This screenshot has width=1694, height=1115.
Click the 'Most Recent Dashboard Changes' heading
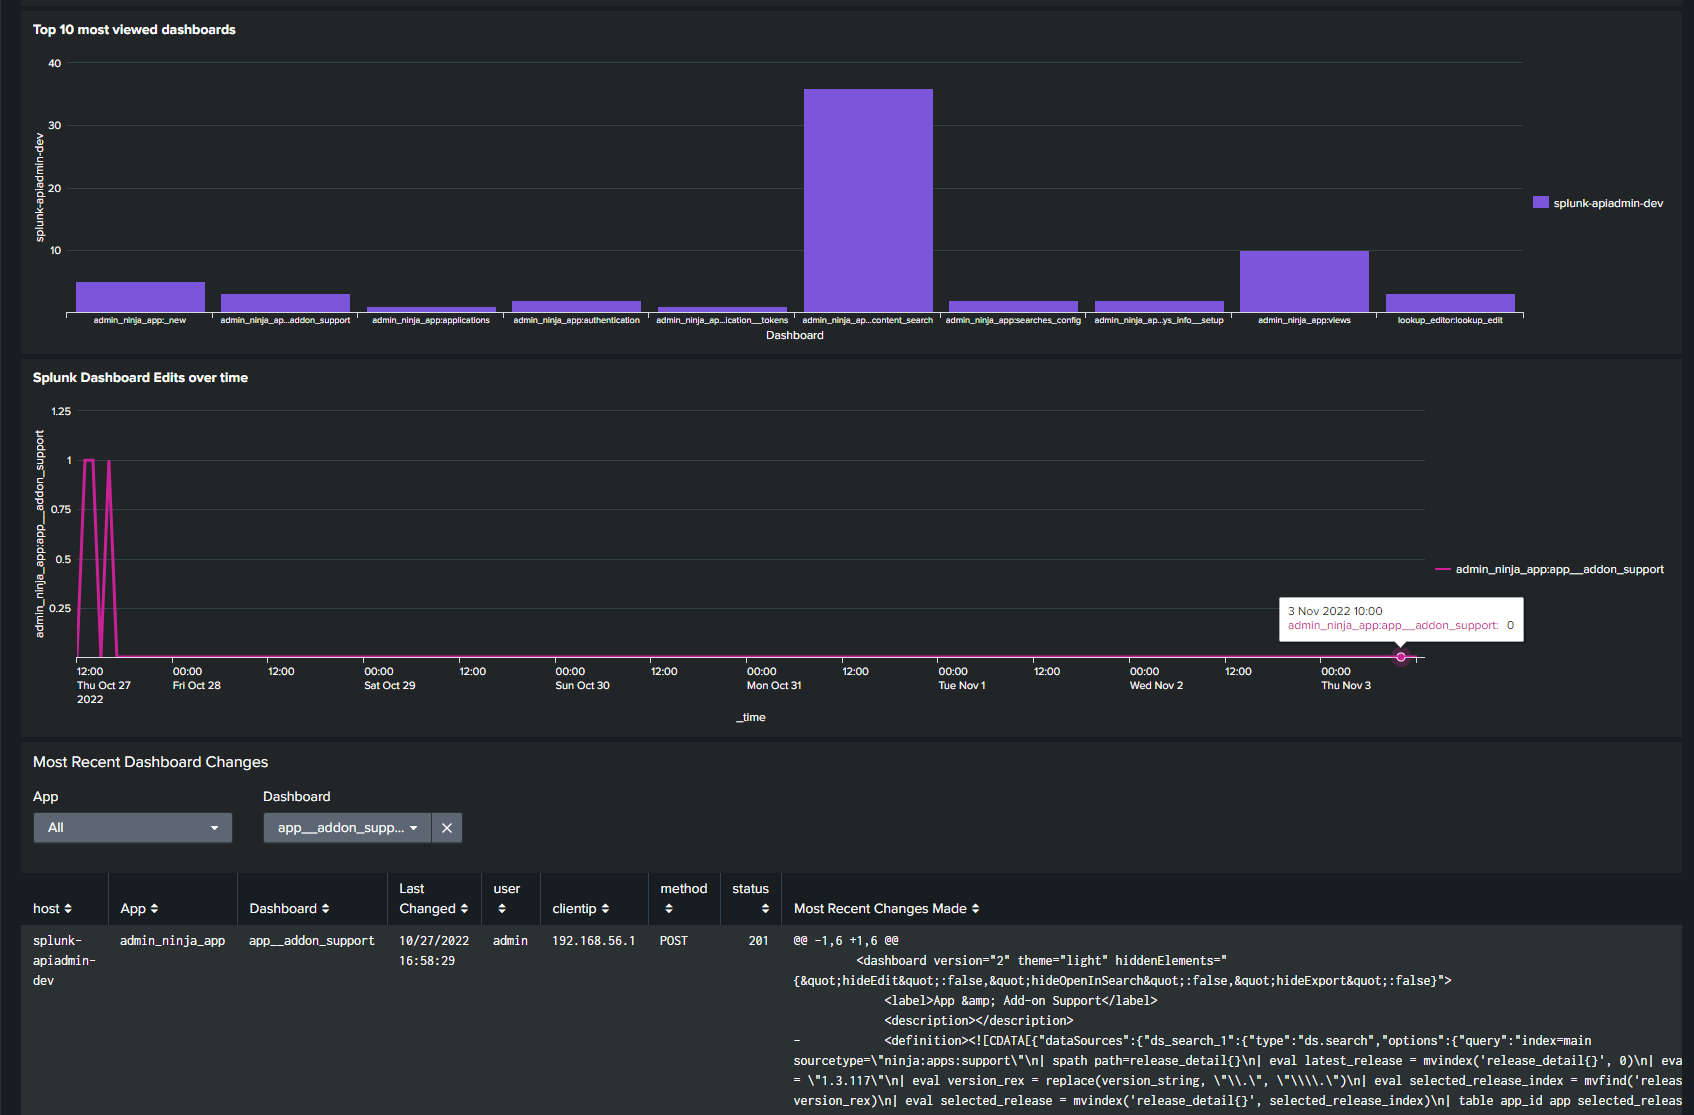coord(150,762)
